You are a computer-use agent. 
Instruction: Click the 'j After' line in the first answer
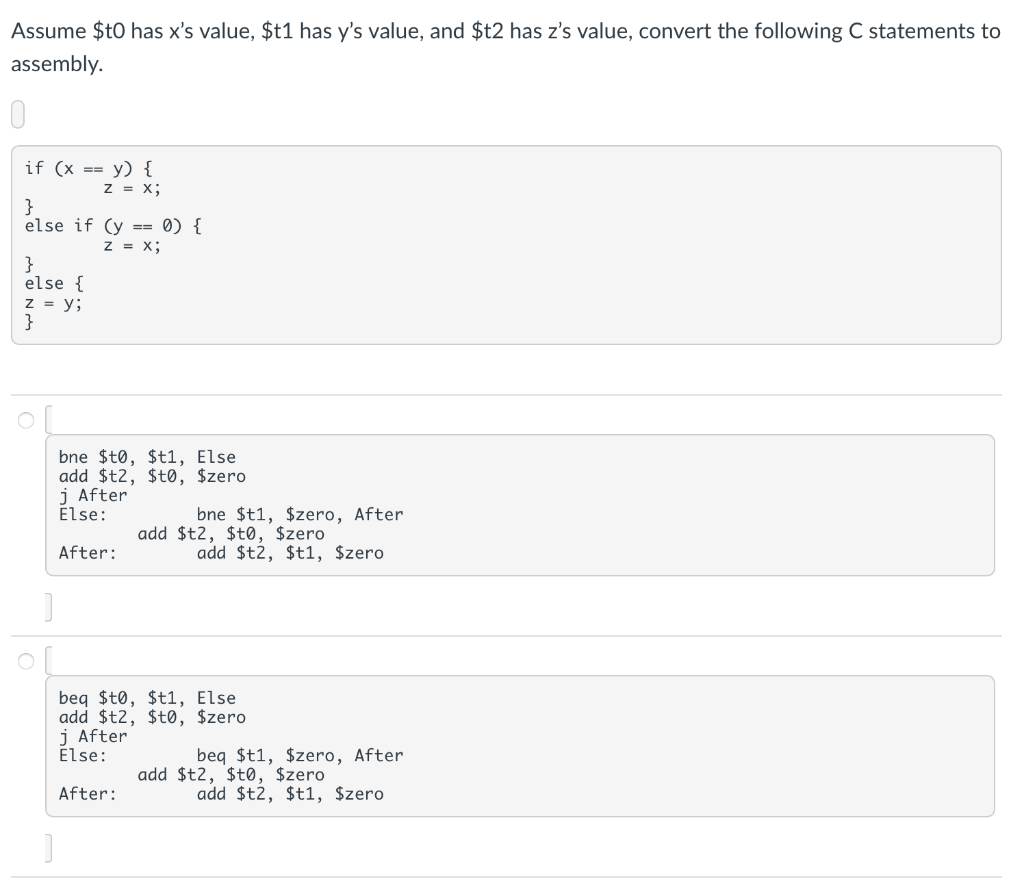coord(84,495)
